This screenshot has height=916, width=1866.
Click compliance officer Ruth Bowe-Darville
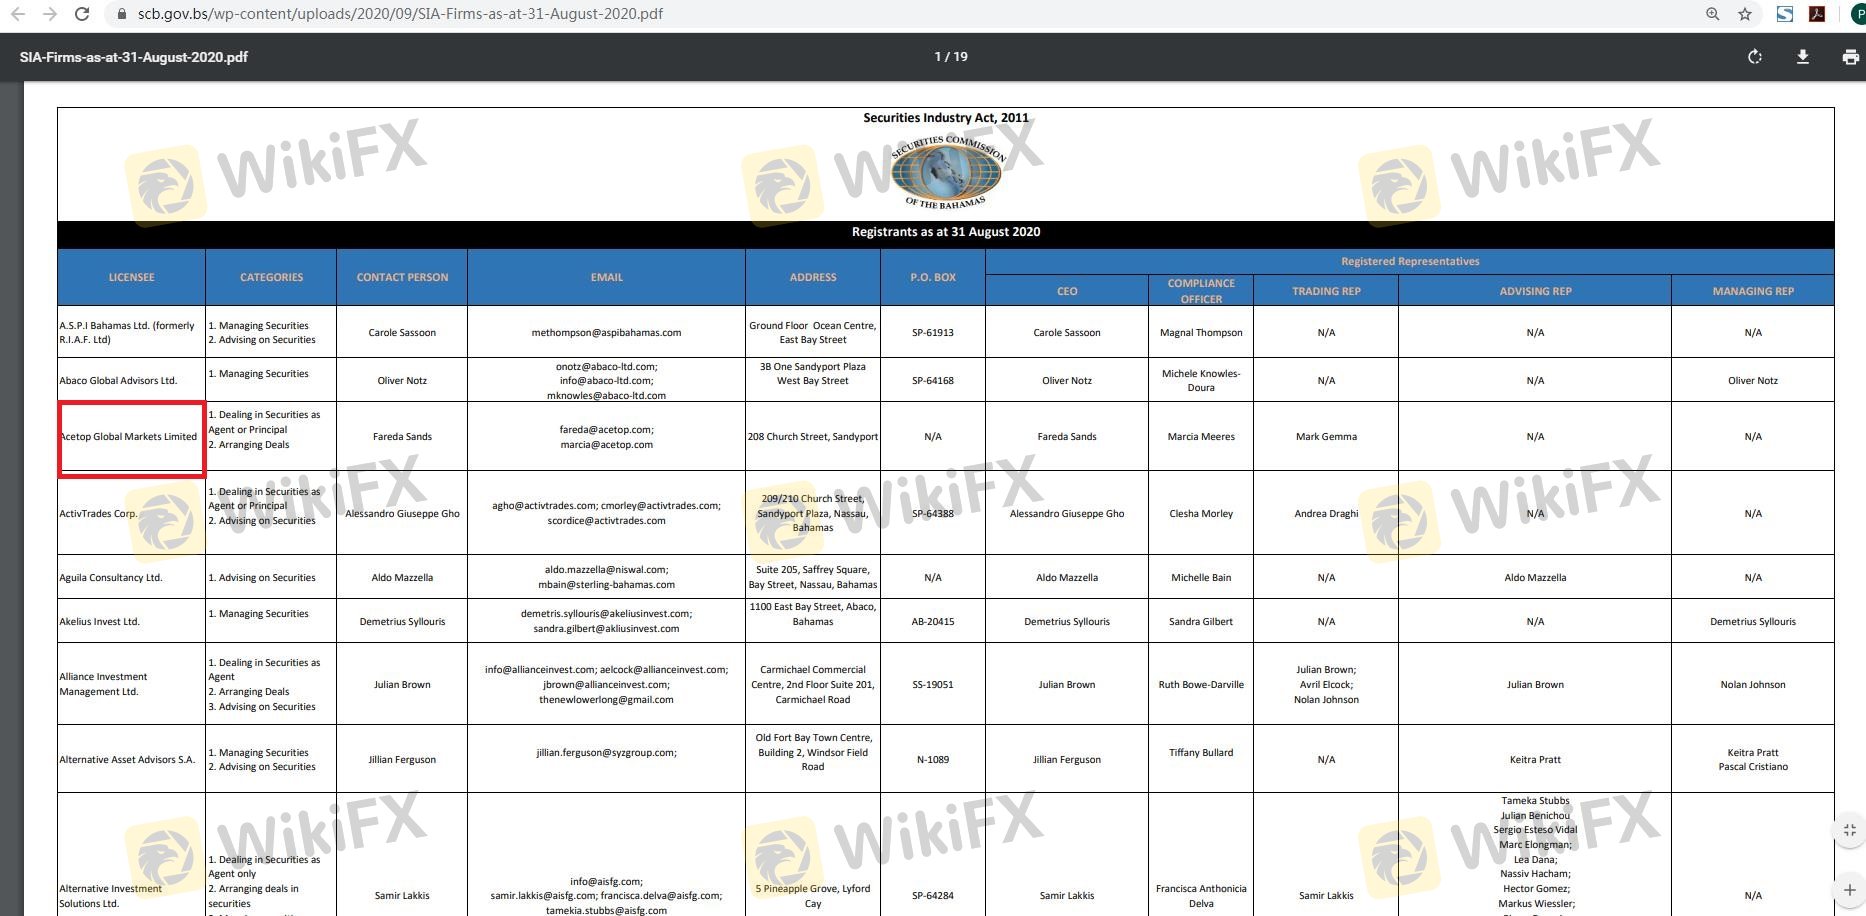(x=1201, y=685)
